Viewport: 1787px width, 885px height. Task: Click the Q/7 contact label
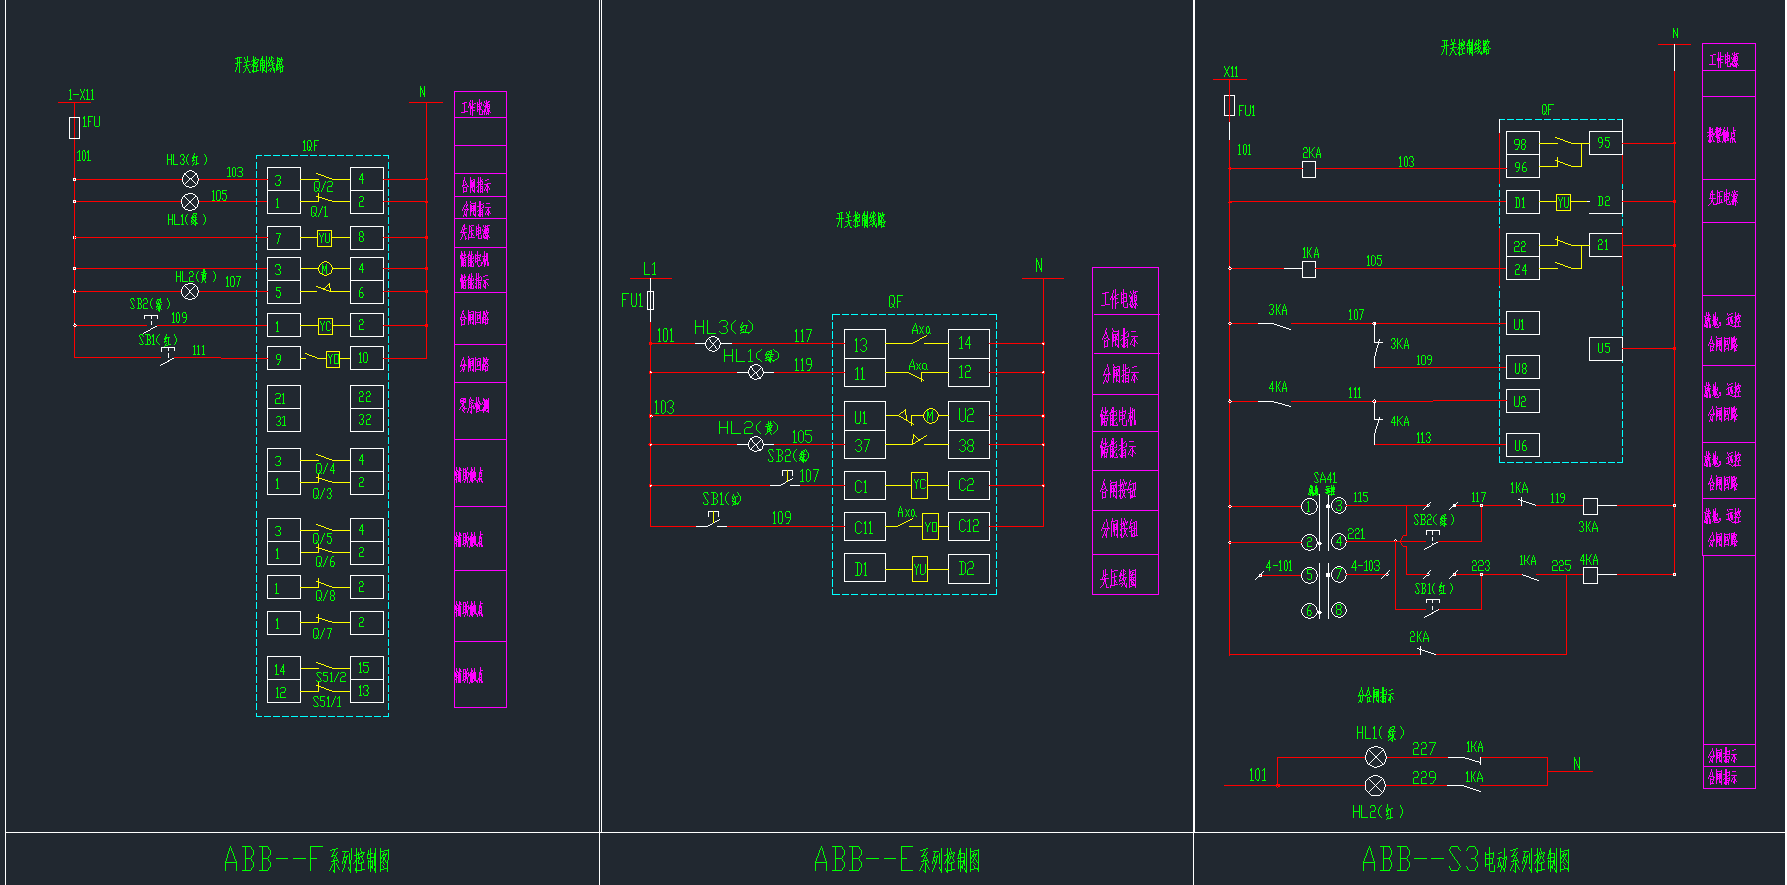pyautogui.click(x=322, y=633)
